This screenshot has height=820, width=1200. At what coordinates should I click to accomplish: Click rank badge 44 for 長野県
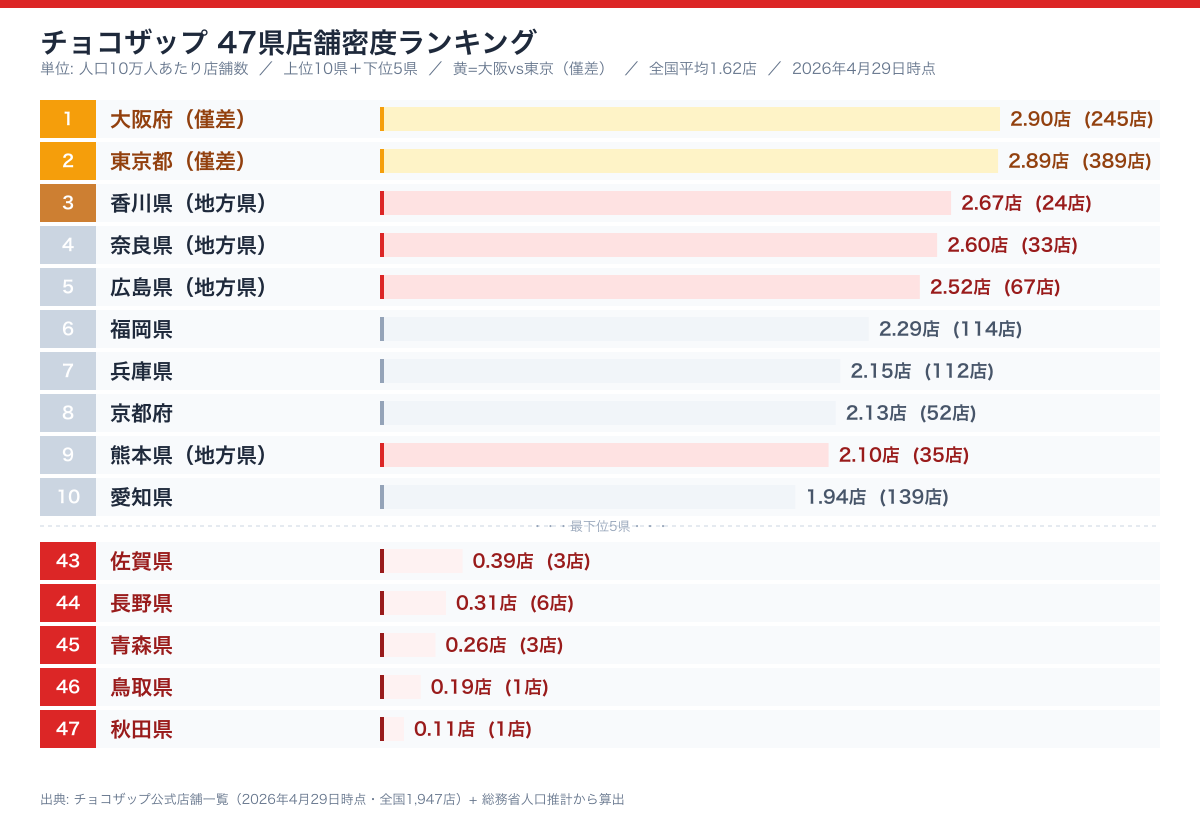click(68, 603)
